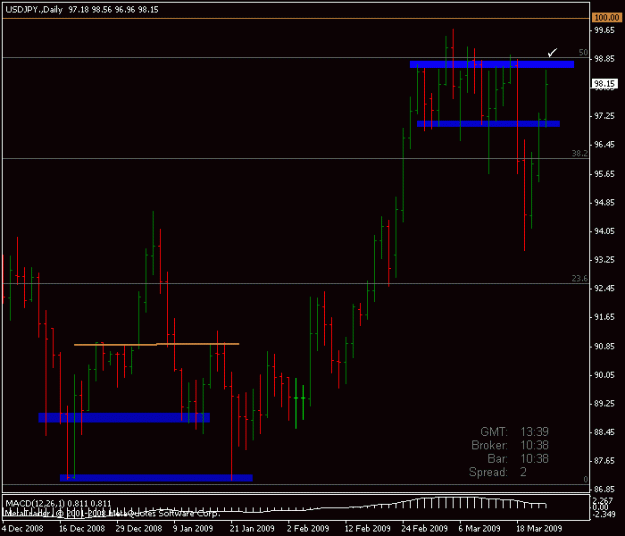625x536 pixels.
Task: Click the 96.45 price axis label
Action: click(x=604, y=145)
